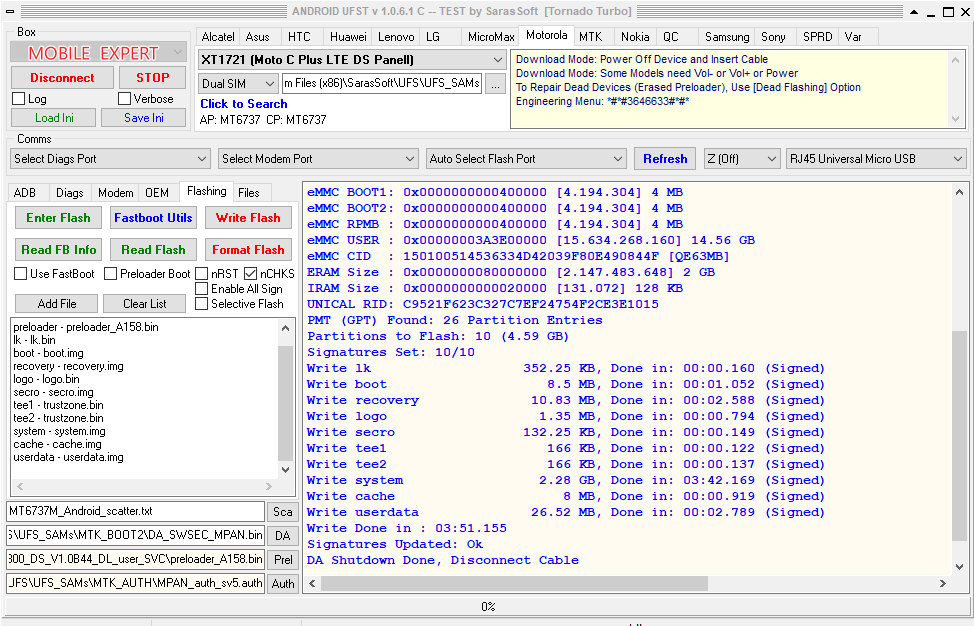
Task: Click the firmware folder path field
Action: (382, 83)
